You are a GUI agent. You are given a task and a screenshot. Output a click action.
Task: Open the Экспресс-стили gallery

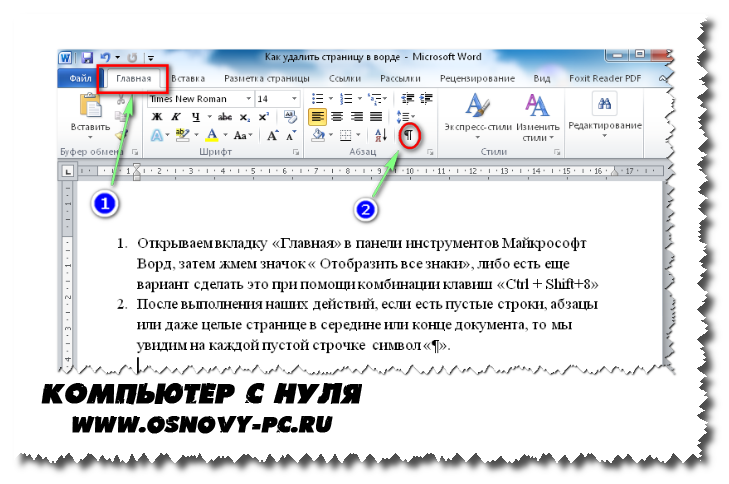[477, 117]
